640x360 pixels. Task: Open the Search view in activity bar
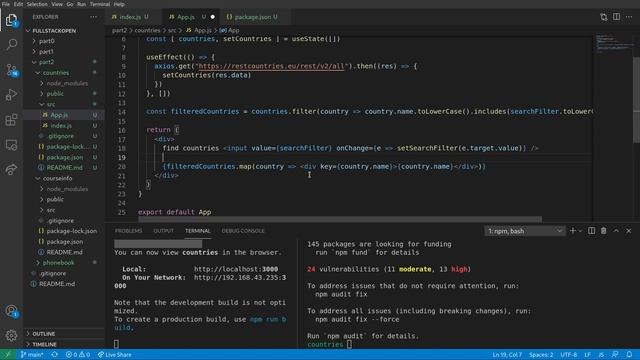(x=11, y=44)
